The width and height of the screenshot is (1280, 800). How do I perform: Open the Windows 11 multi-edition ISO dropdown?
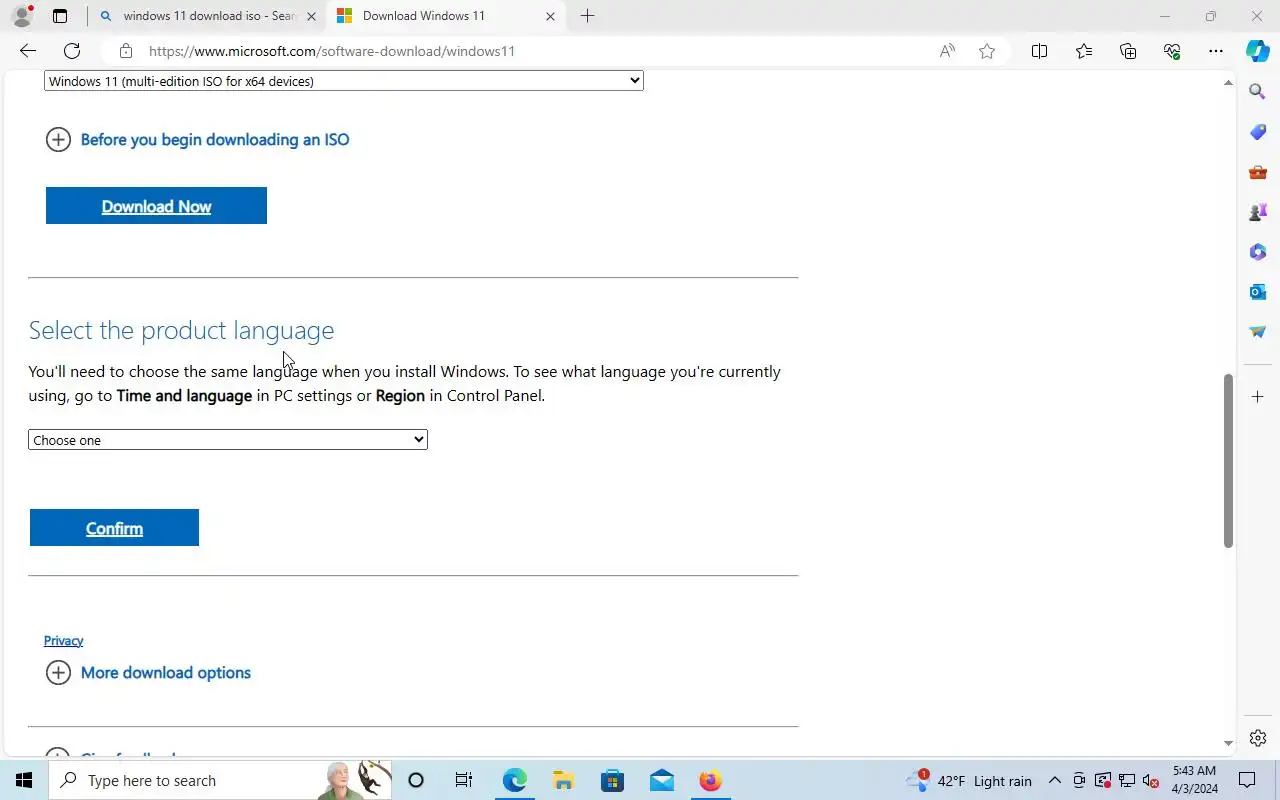[x=343, y=81]
